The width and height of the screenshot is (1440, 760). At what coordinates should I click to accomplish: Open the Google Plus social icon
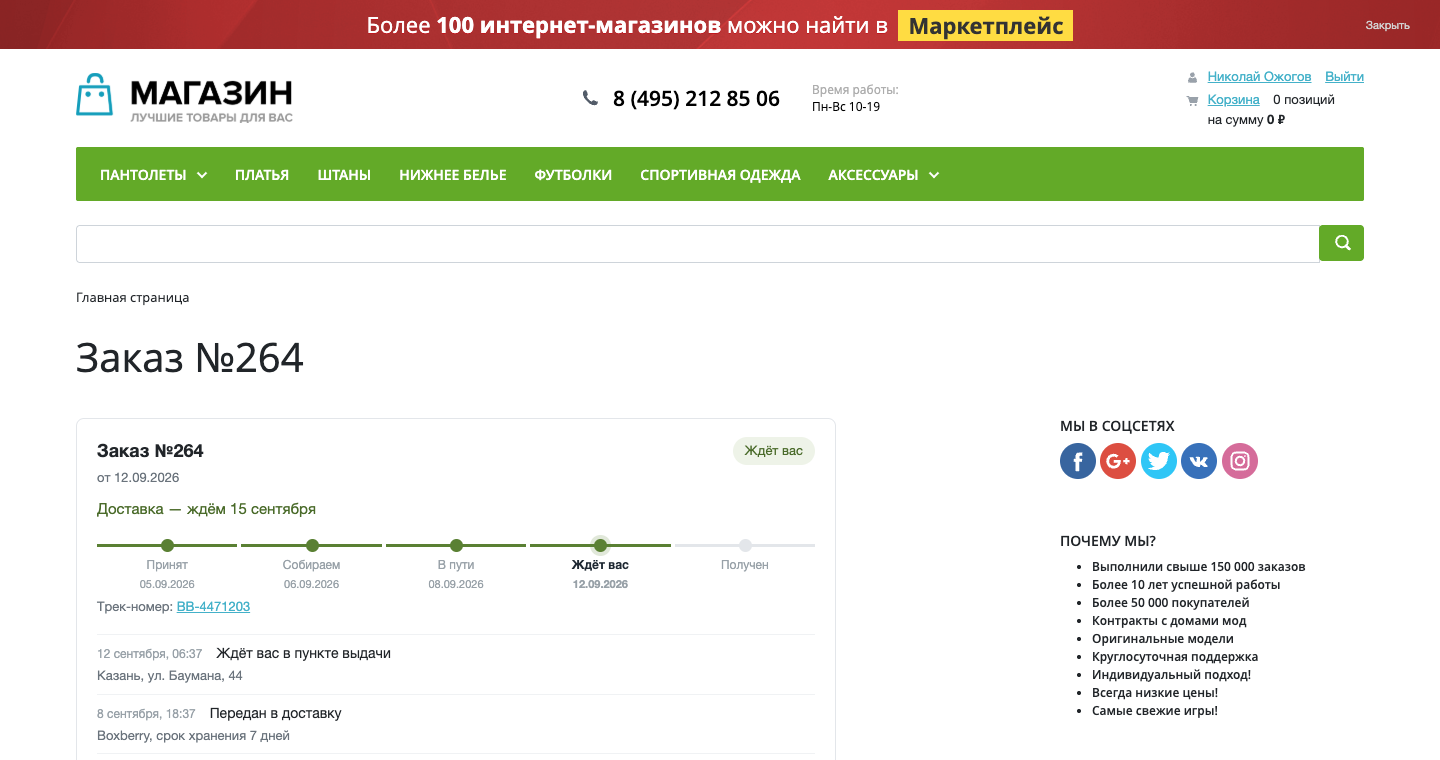point(1118,461)
